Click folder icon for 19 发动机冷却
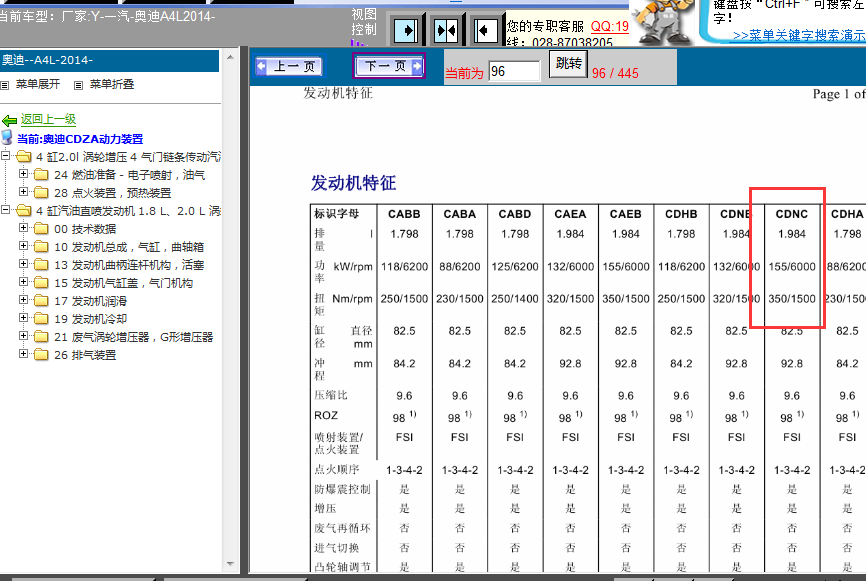Screen dimensions: 866x581 [x=41, y=319]
